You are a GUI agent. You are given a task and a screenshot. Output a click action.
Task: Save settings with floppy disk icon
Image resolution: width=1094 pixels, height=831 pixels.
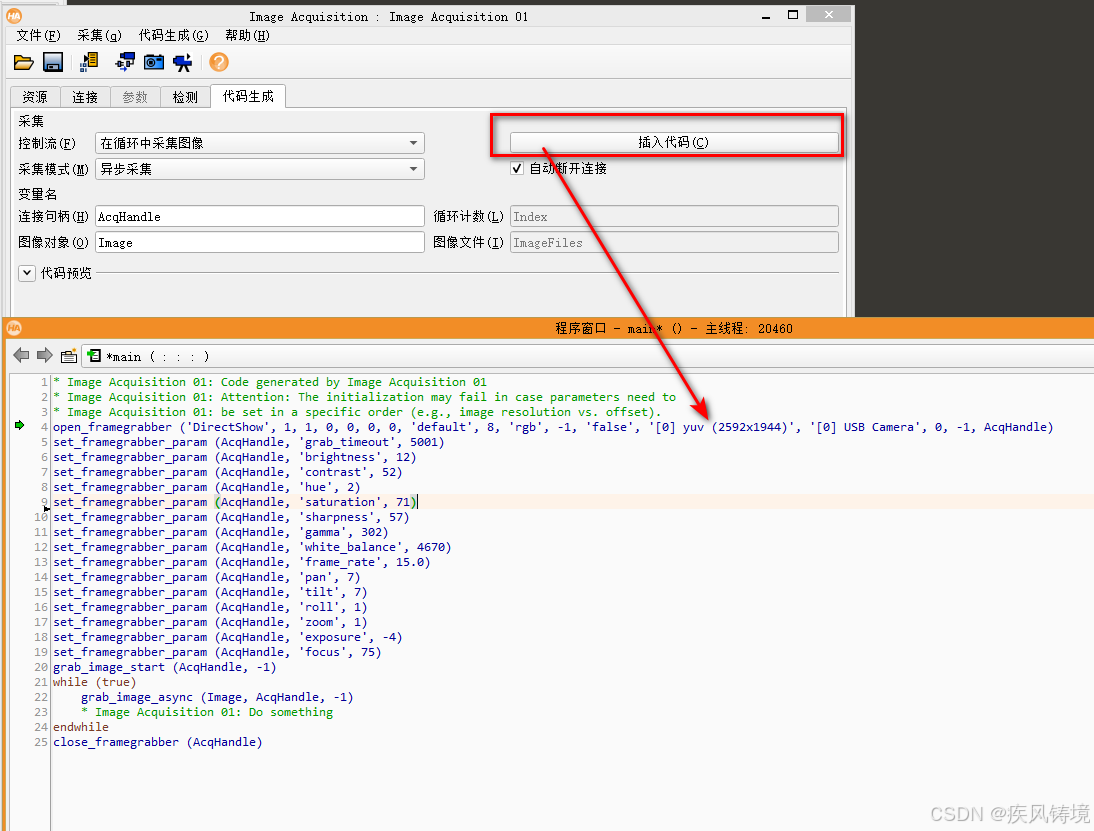tap(53, 63)
